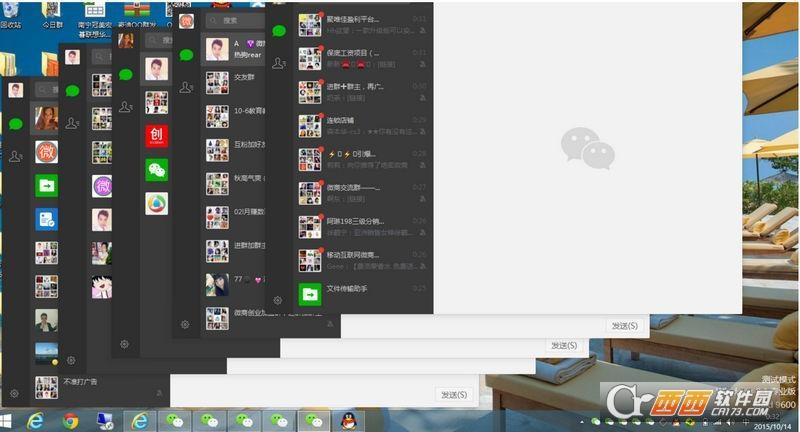The height and width of the screenshot is (432, 800).
Task: Open Google Chrome from the taskbar
Action: click(x=71, y=421)
